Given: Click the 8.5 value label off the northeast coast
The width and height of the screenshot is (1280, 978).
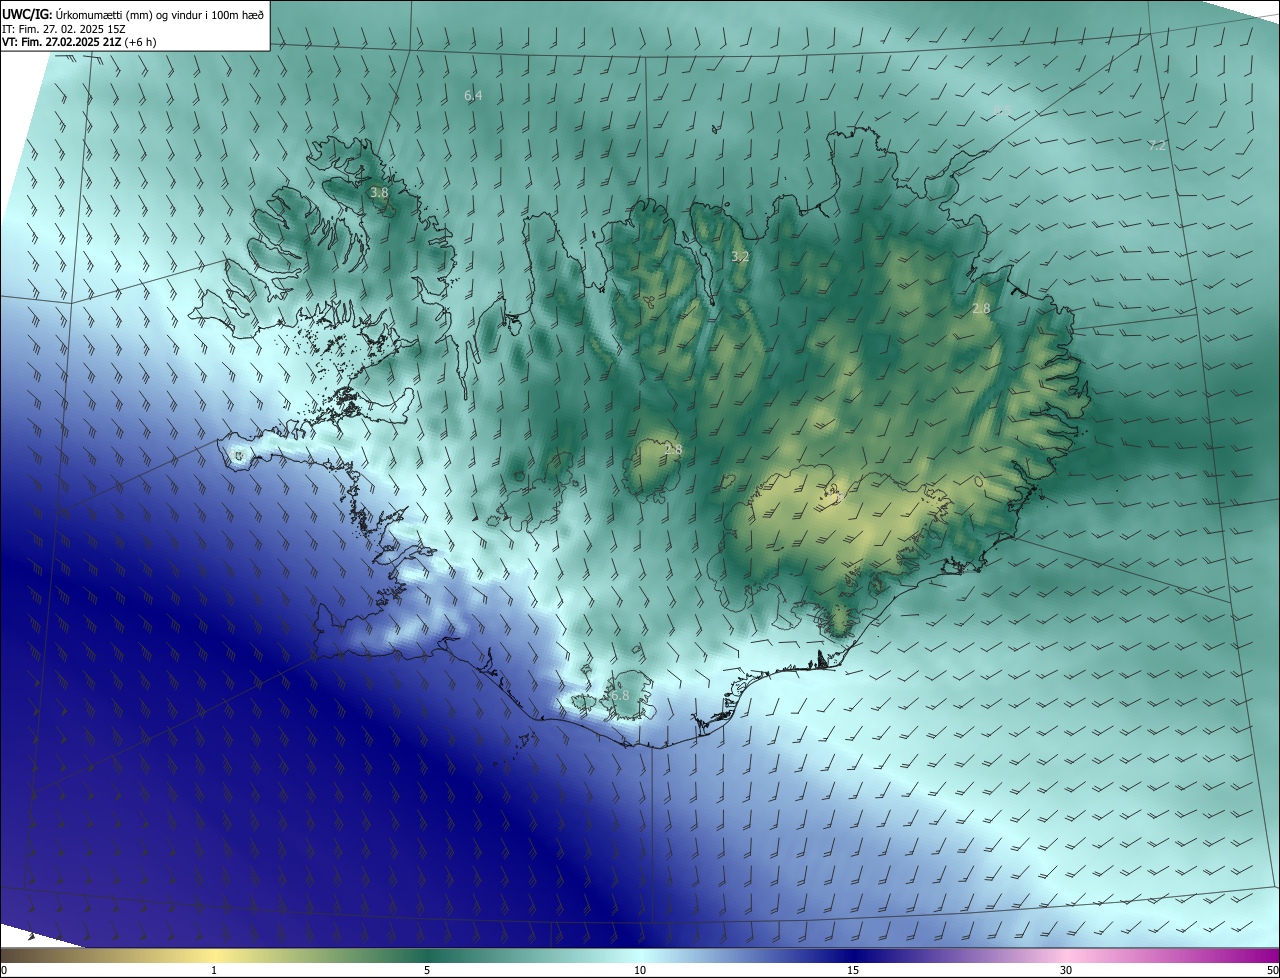Looking at the screenshot, I should pos(1002,111).
